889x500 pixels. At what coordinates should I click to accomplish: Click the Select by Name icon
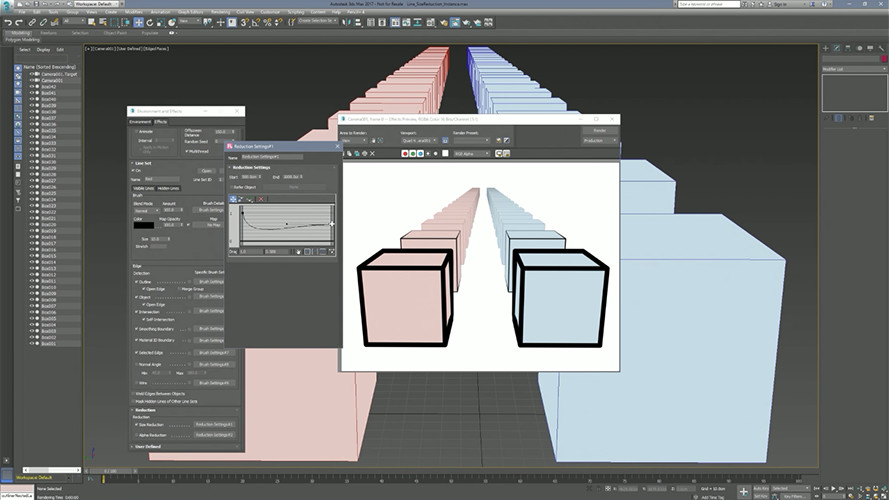pos(103,23)
